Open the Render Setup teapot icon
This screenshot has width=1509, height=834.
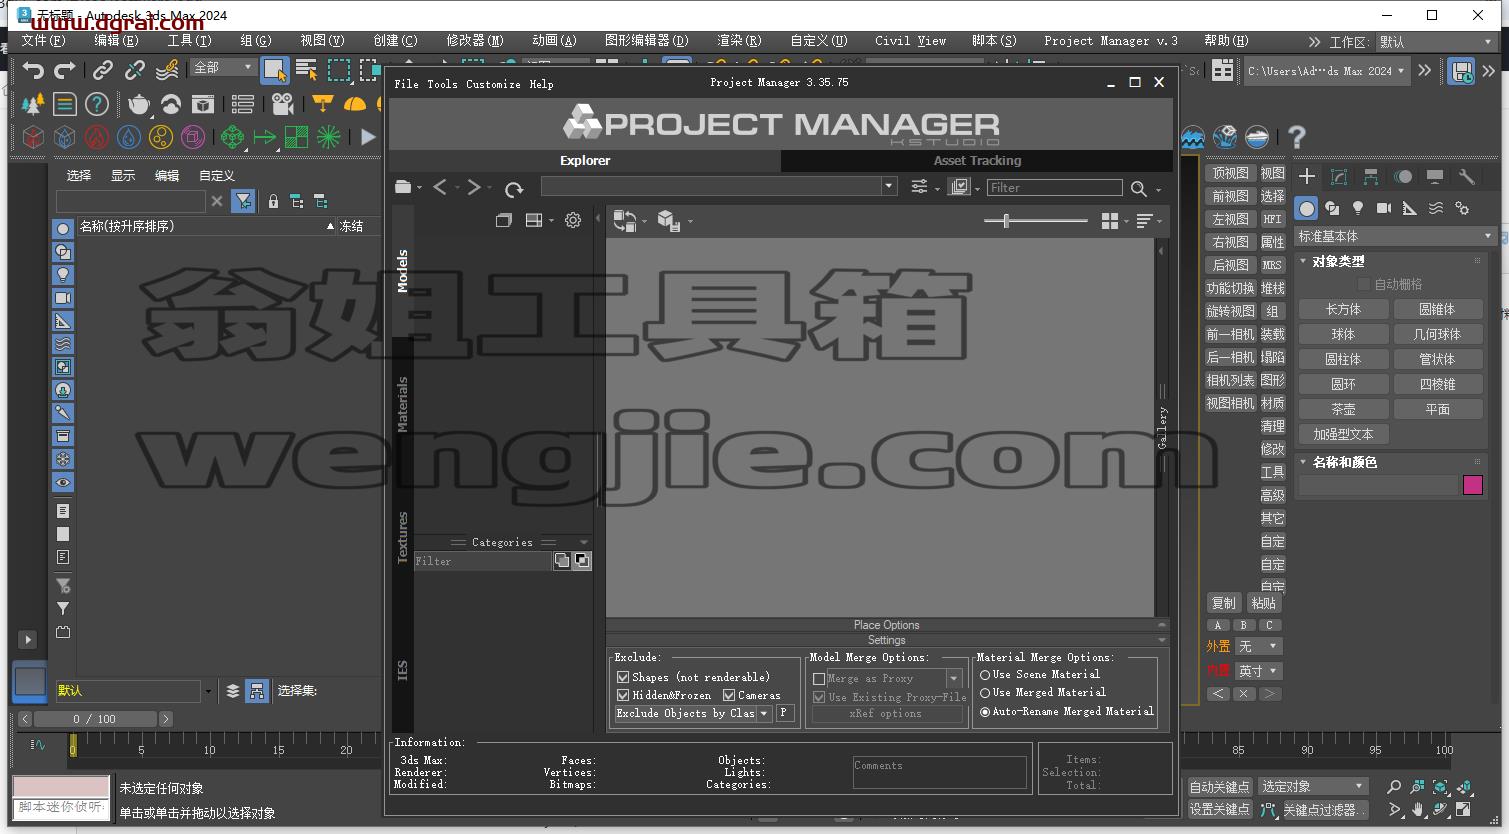pos(139,104)
